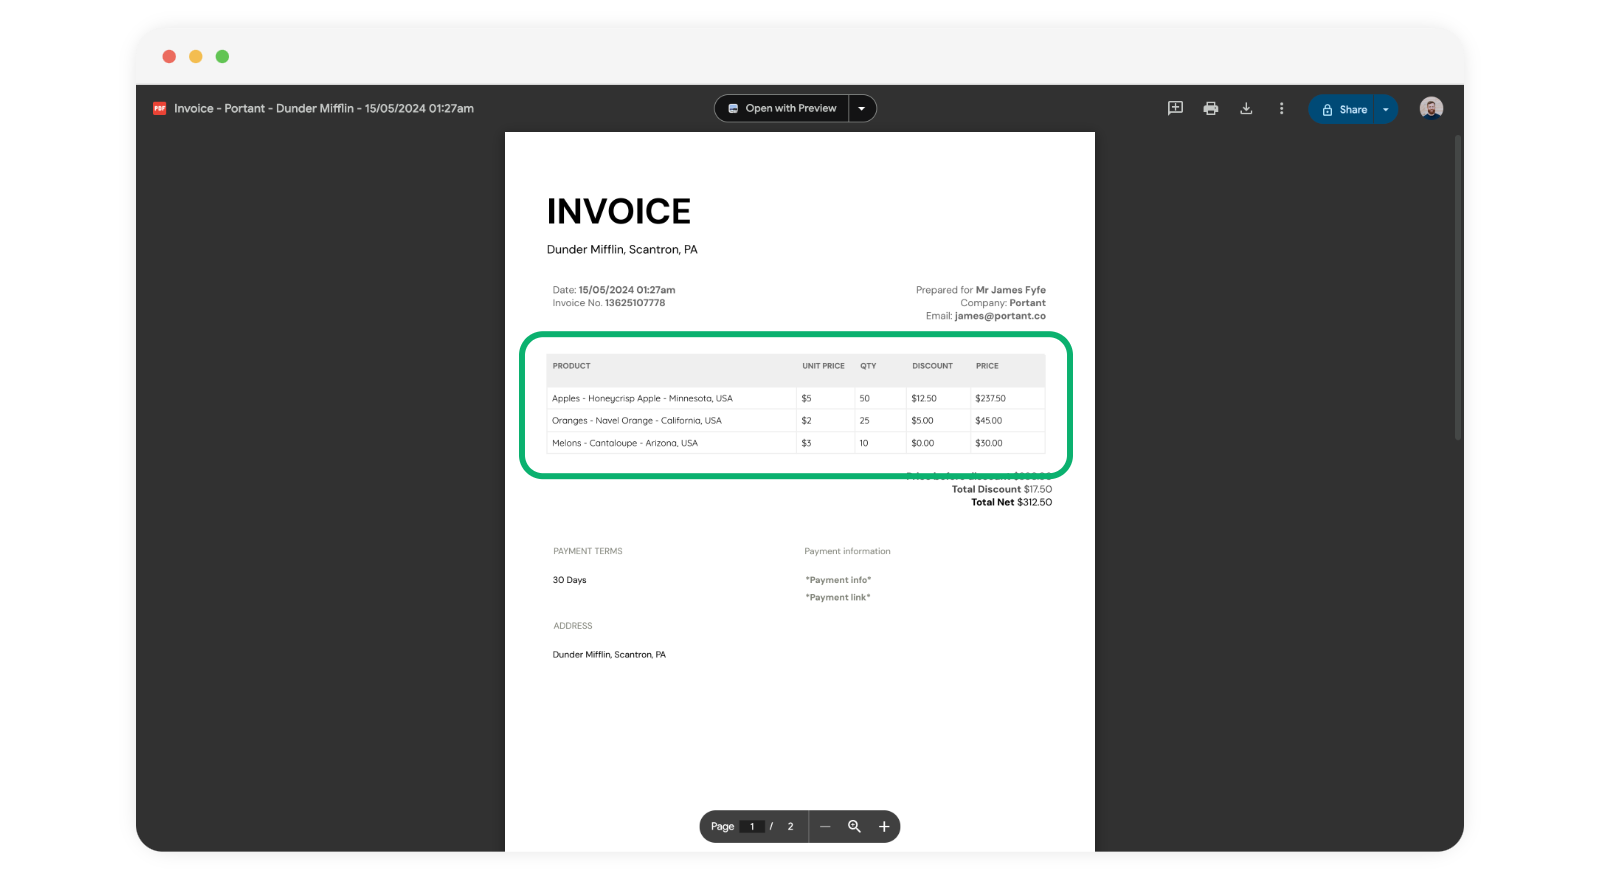Click Open with Preview button
1600x878 pixels.
[782, 108]
